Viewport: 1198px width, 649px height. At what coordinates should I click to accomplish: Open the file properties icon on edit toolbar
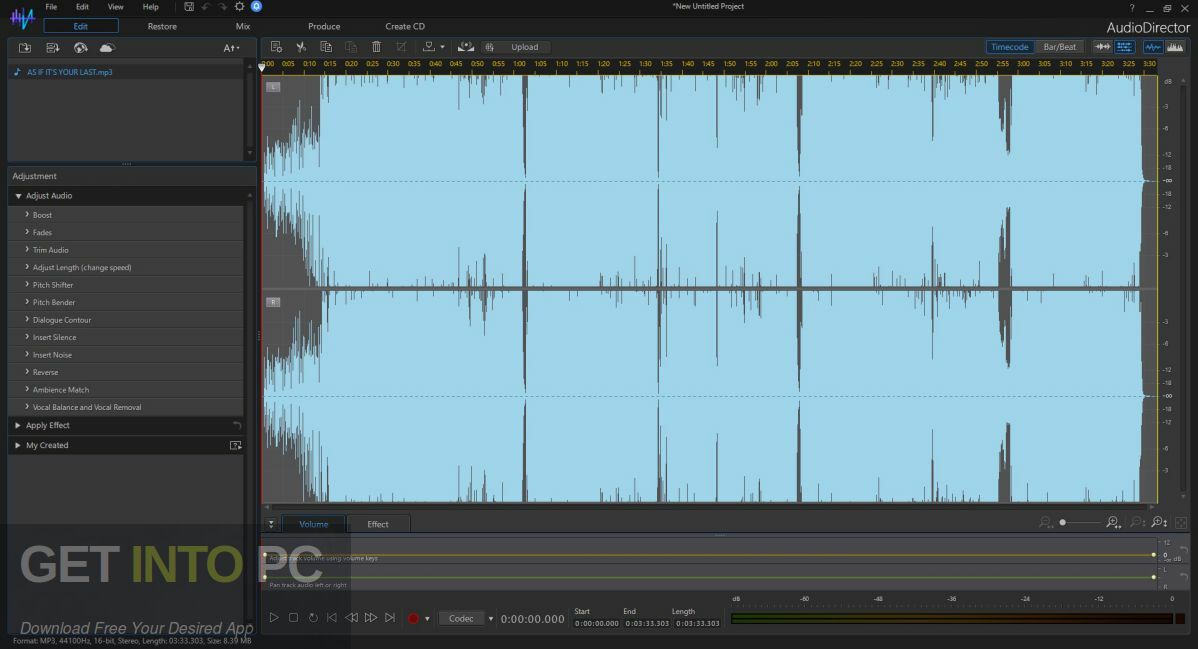[277, 47]
